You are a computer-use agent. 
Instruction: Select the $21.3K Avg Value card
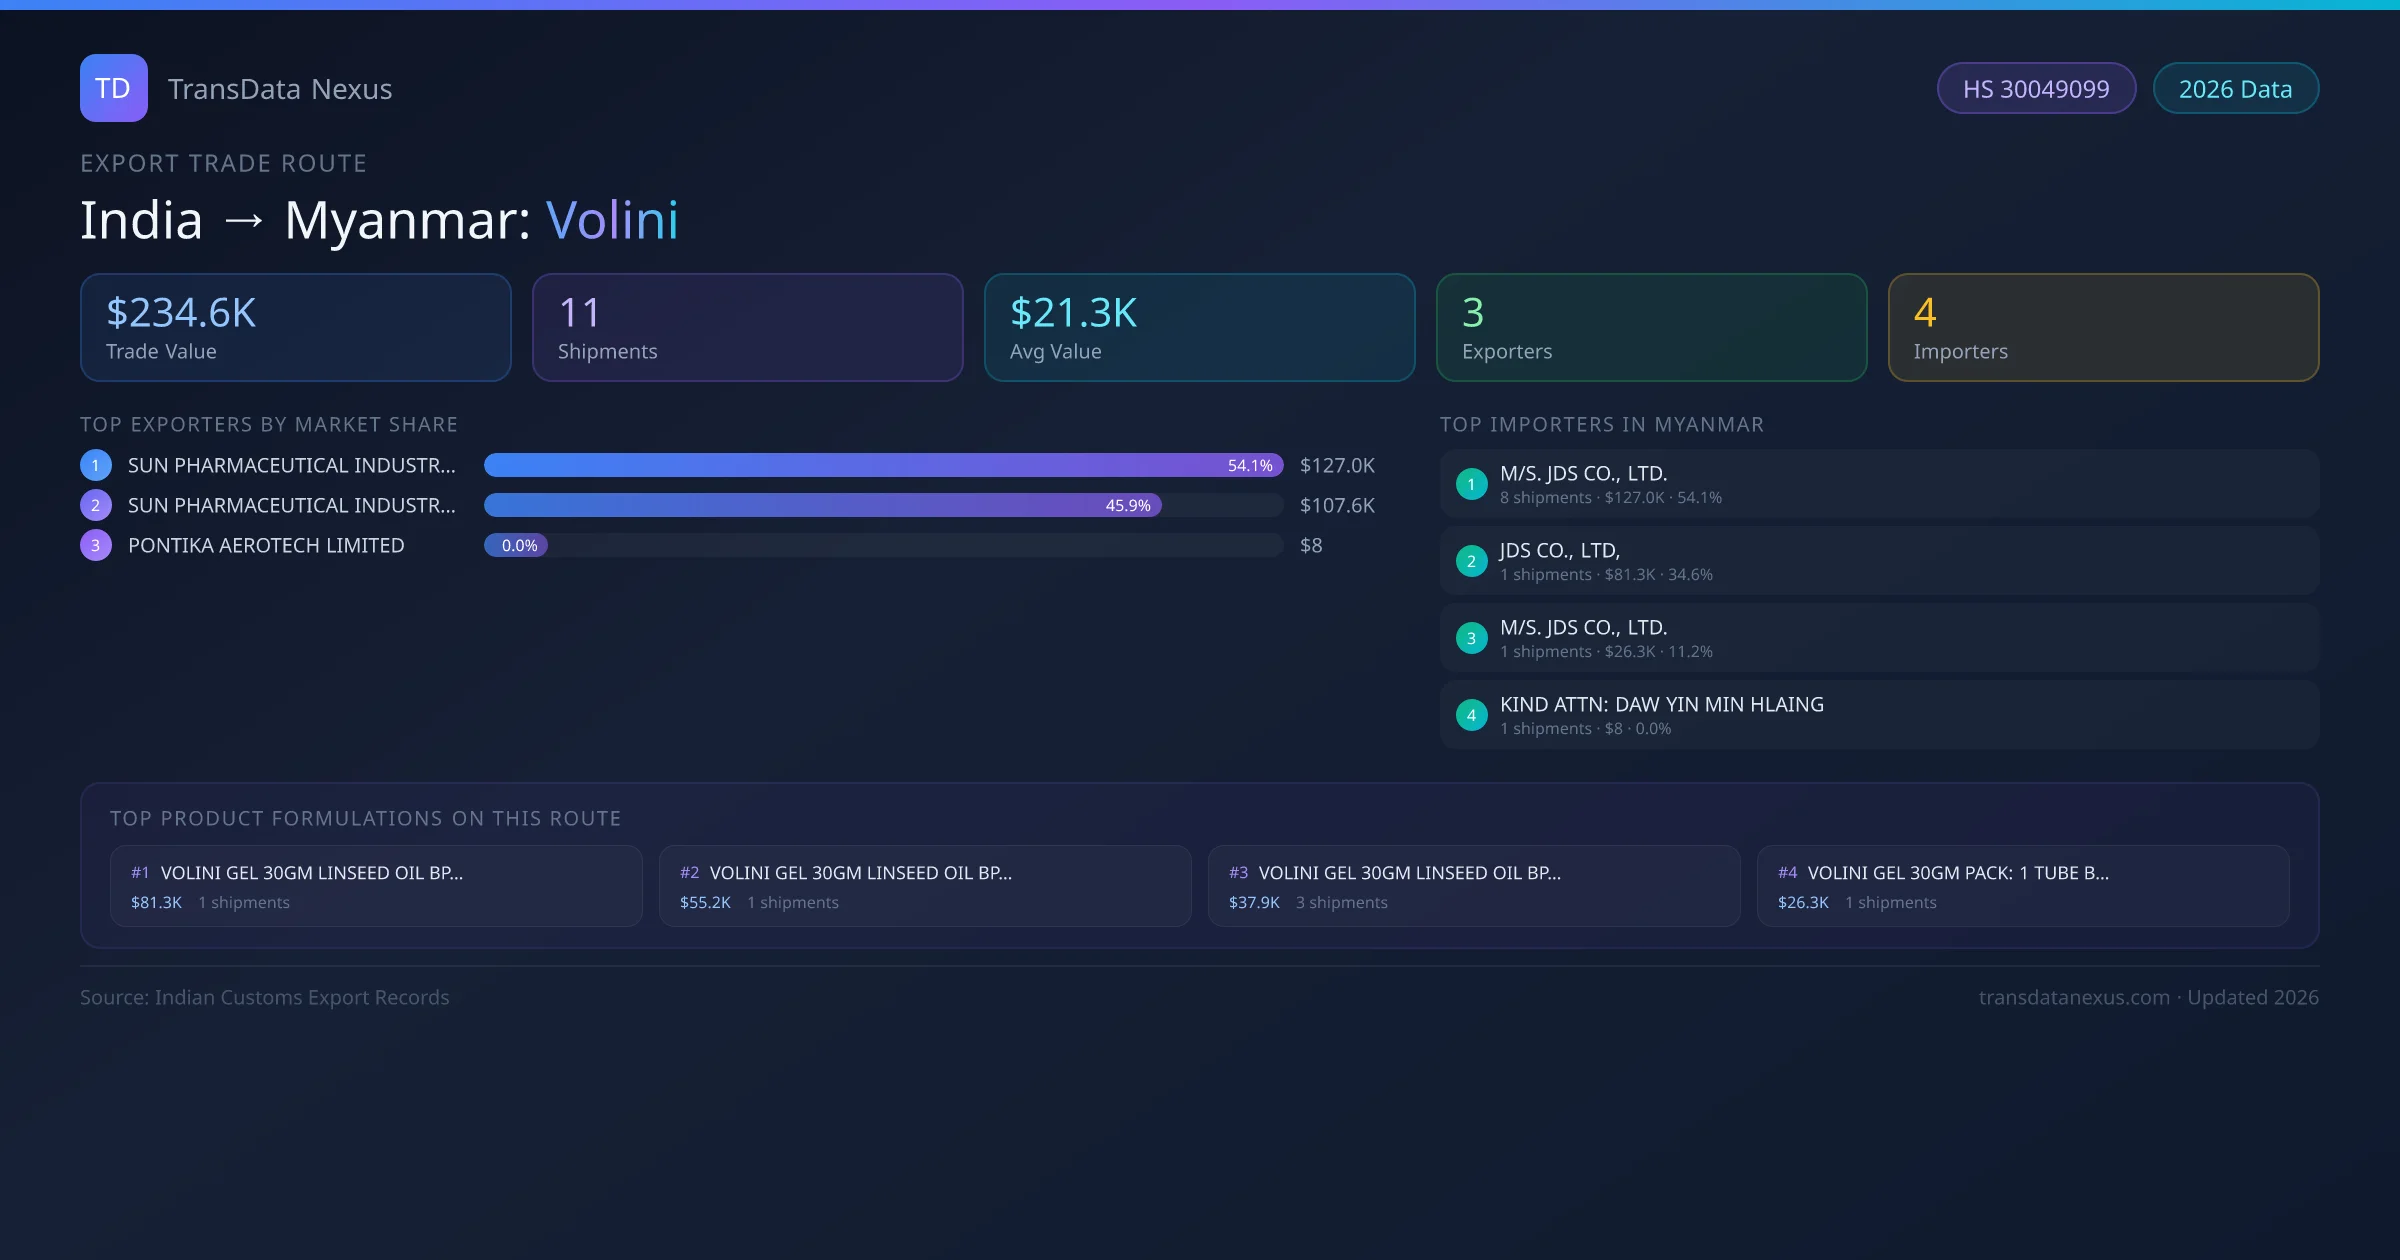pyautogui.click(x=1199, y=328)
